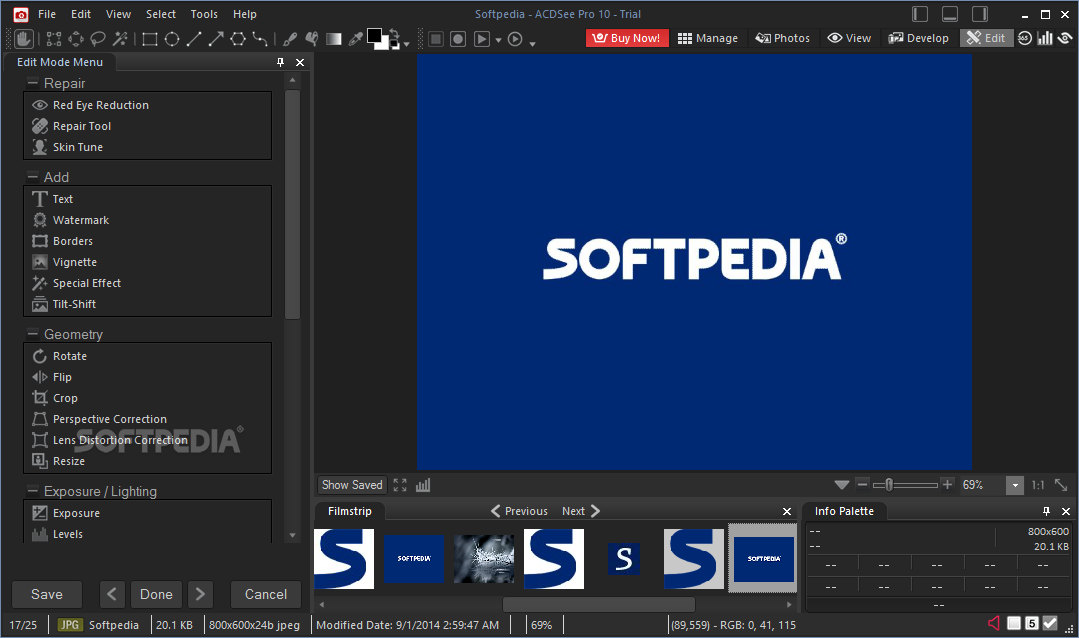Open dropdown next to round Play icon
The height and width of the screenshot is (638, 1079).
pos(532,43)
